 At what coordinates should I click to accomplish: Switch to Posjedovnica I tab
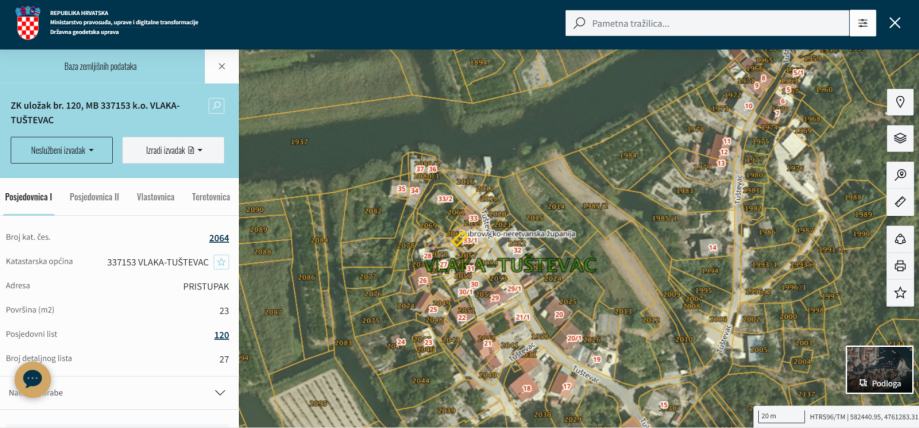click(x=28, y=197)
